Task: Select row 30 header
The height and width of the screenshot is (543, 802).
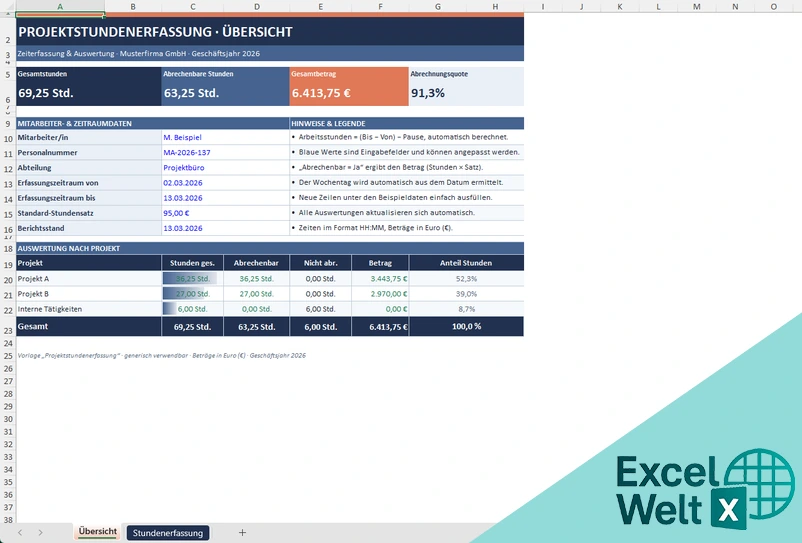Action: point(8,419)
